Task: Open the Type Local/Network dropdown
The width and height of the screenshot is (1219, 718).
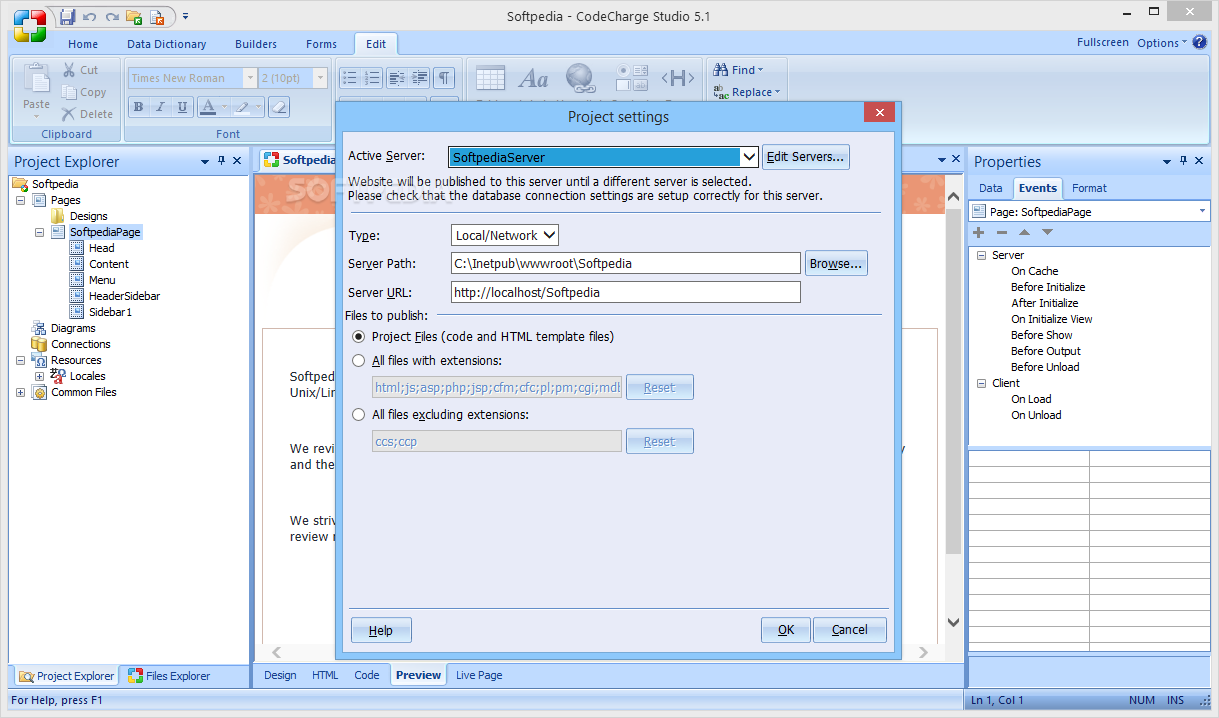Action: (549, 236)
